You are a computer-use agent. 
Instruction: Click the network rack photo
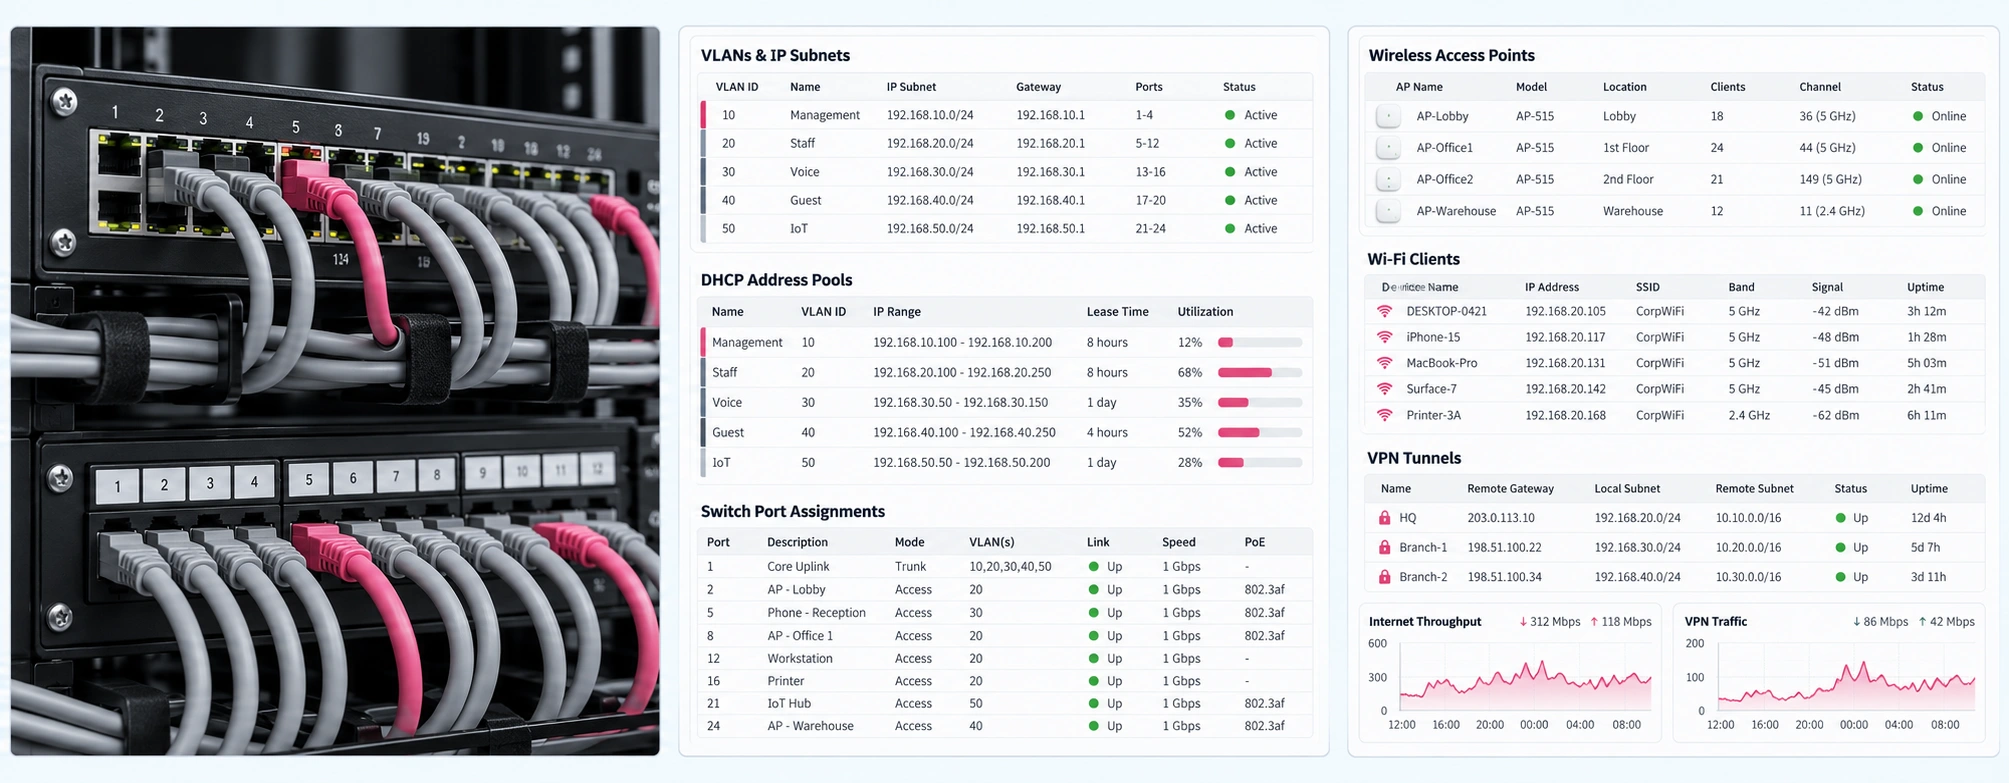[x=335, y=391]
